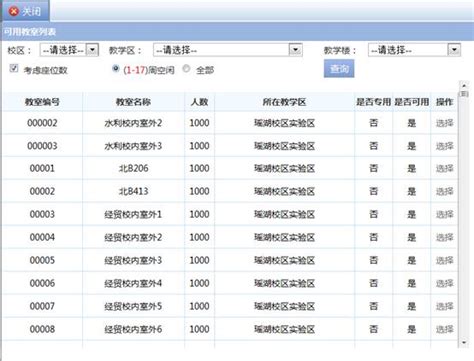
Task: Open the 教学楼 dropdown
Action: 414,50
